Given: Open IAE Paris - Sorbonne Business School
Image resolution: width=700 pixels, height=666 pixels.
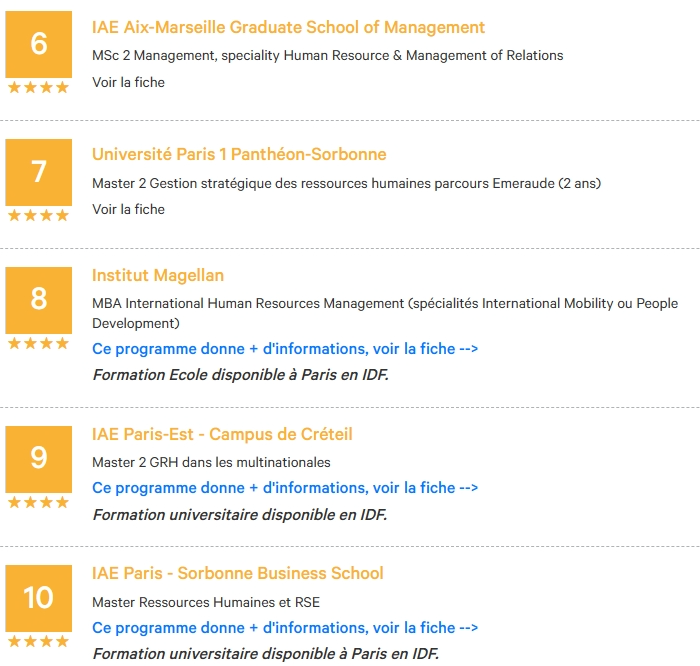Looking at the screenshot, I should coord(238,573).
